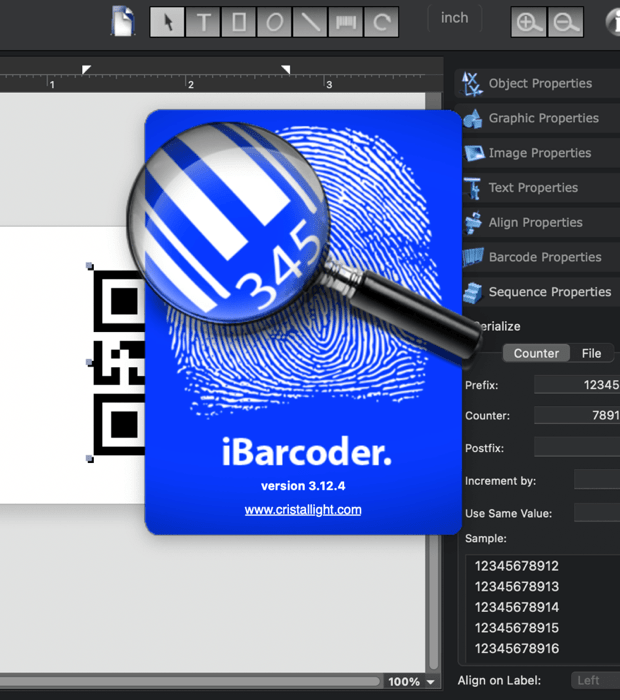
Task: Click the Object Properties icon
Action: point(472,83)
